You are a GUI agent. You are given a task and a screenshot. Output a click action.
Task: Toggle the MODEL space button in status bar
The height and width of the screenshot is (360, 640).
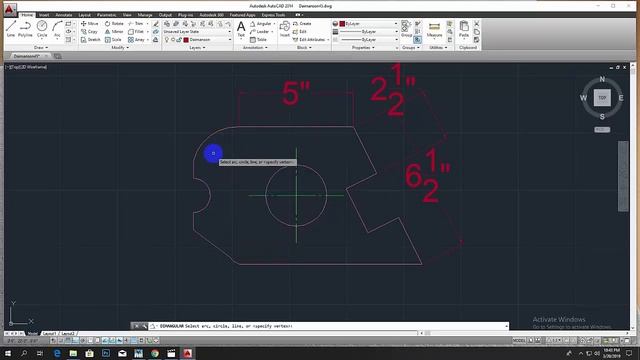coord(519,340)
